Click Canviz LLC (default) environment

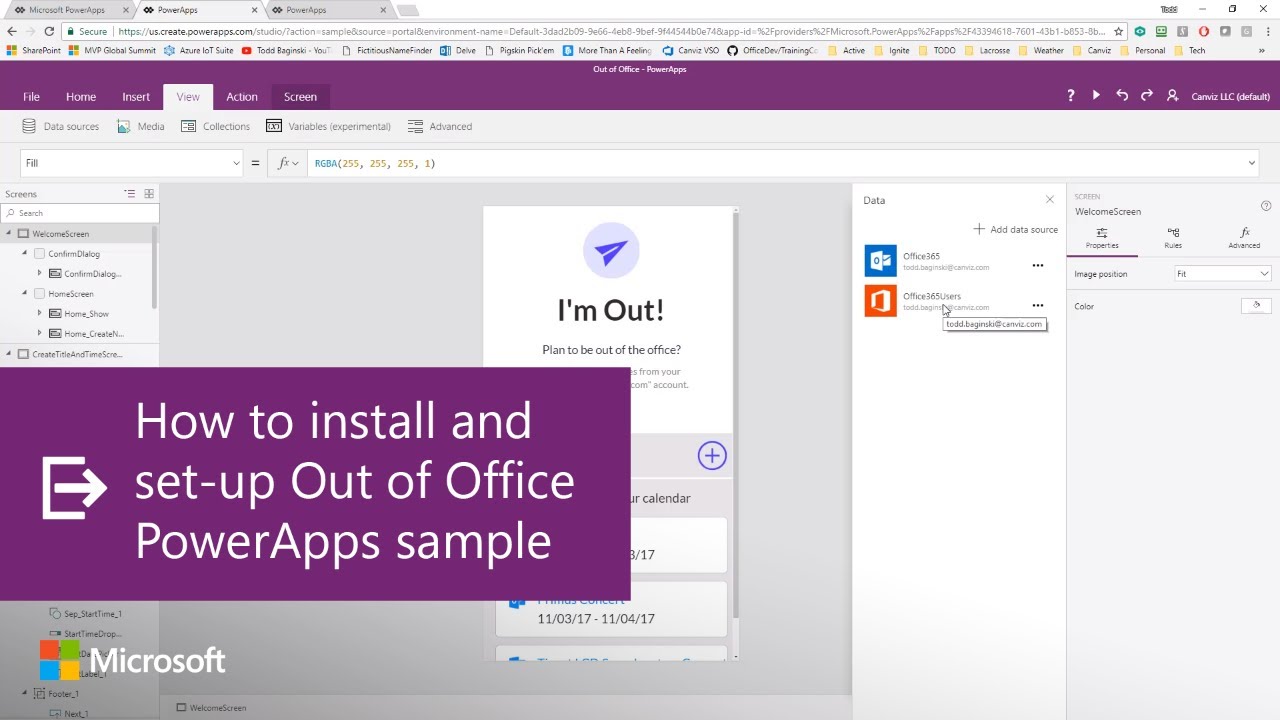click(x=1231, y=97)
